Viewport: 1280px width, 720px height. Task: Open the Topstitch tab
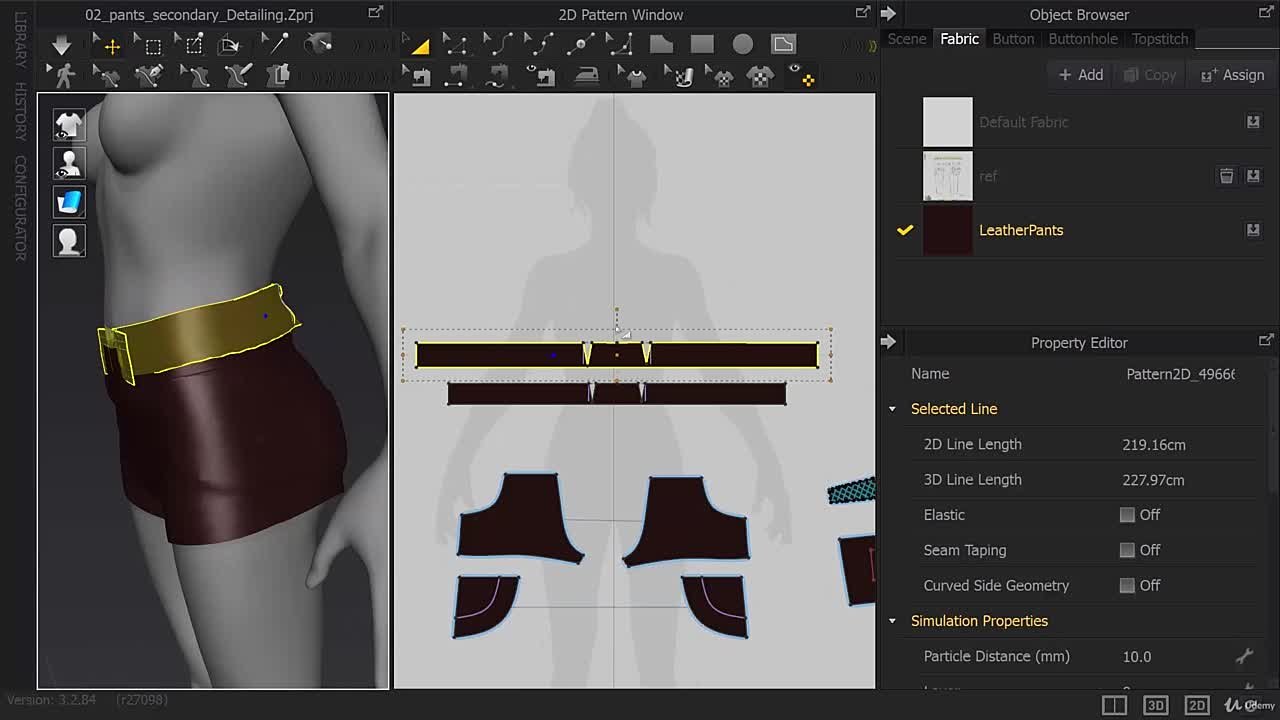[x=1159, y=39]
